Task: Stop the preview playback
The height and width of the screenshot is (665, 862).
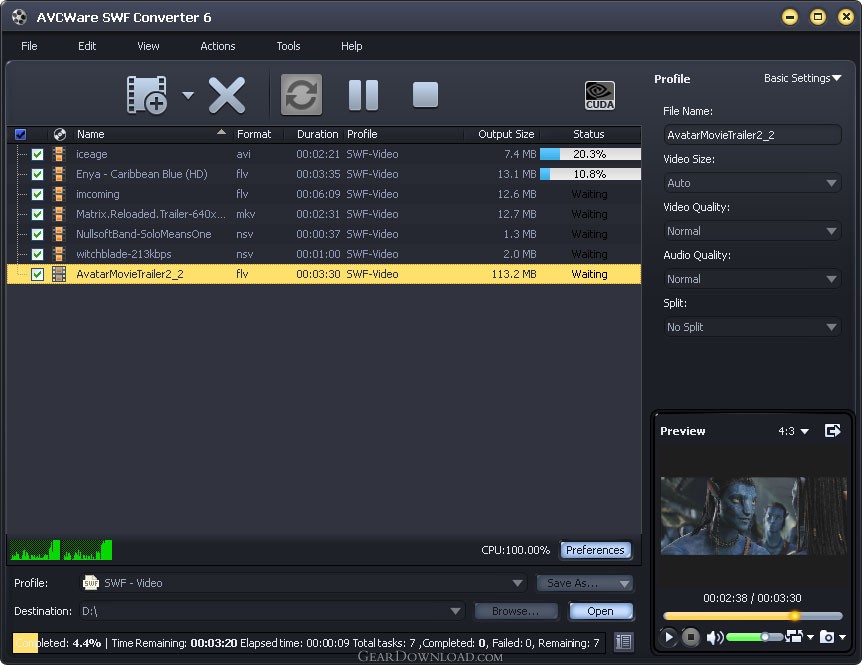Action: click(690, 637)
